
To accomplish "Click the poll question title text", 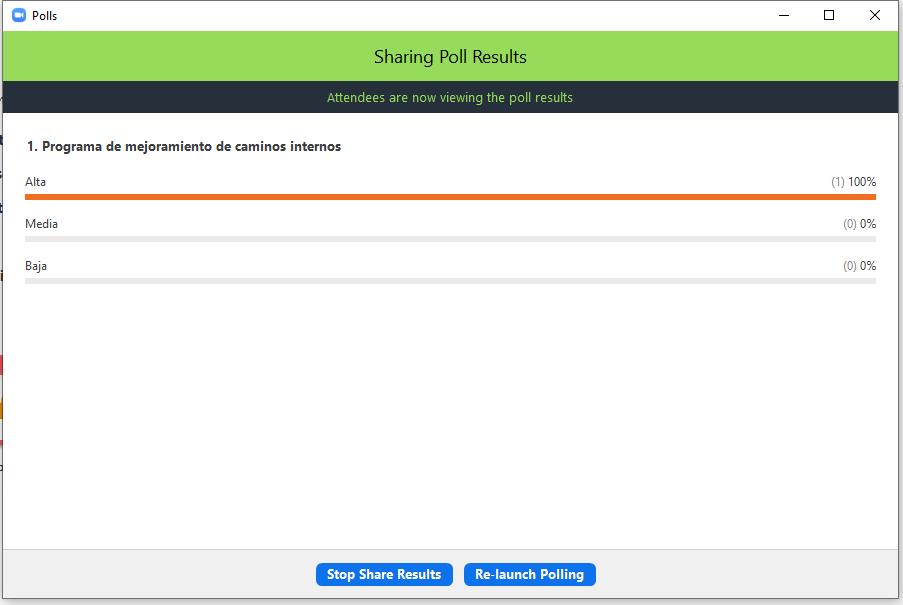I will 184,147.
